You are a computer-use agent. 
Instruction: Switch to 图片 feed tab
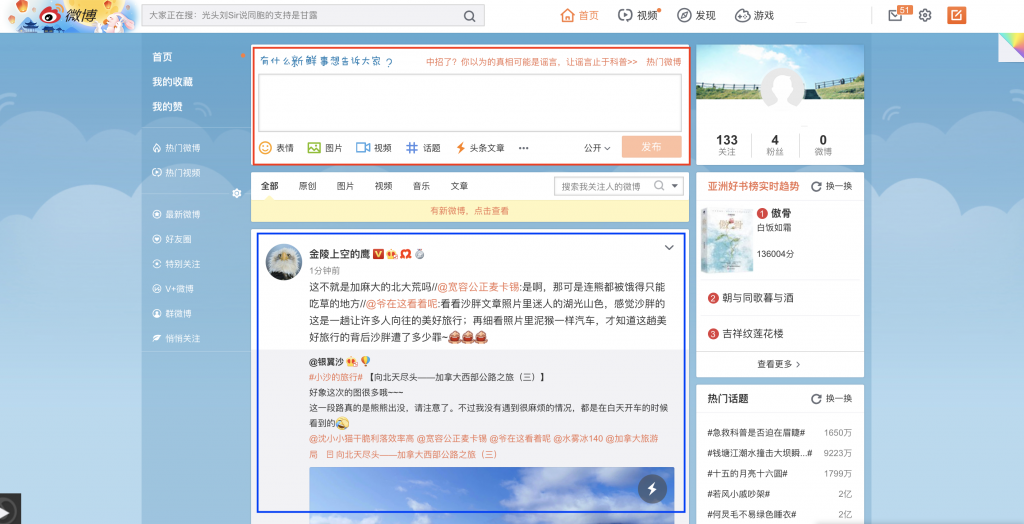point(345,186)
